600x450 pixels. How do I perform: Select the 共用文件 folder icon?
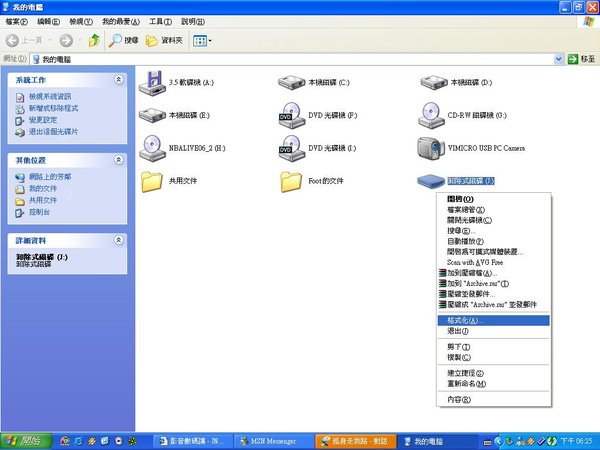click(x=152, y=181)
